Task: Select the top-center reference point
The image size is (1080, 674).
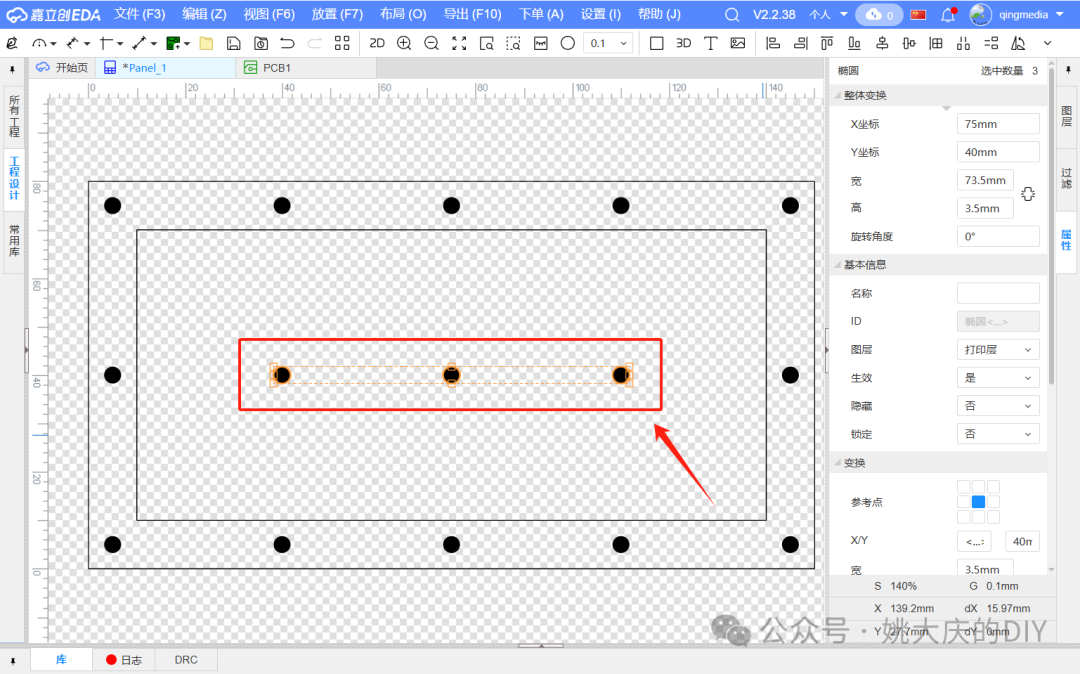Action: [978, 487]
